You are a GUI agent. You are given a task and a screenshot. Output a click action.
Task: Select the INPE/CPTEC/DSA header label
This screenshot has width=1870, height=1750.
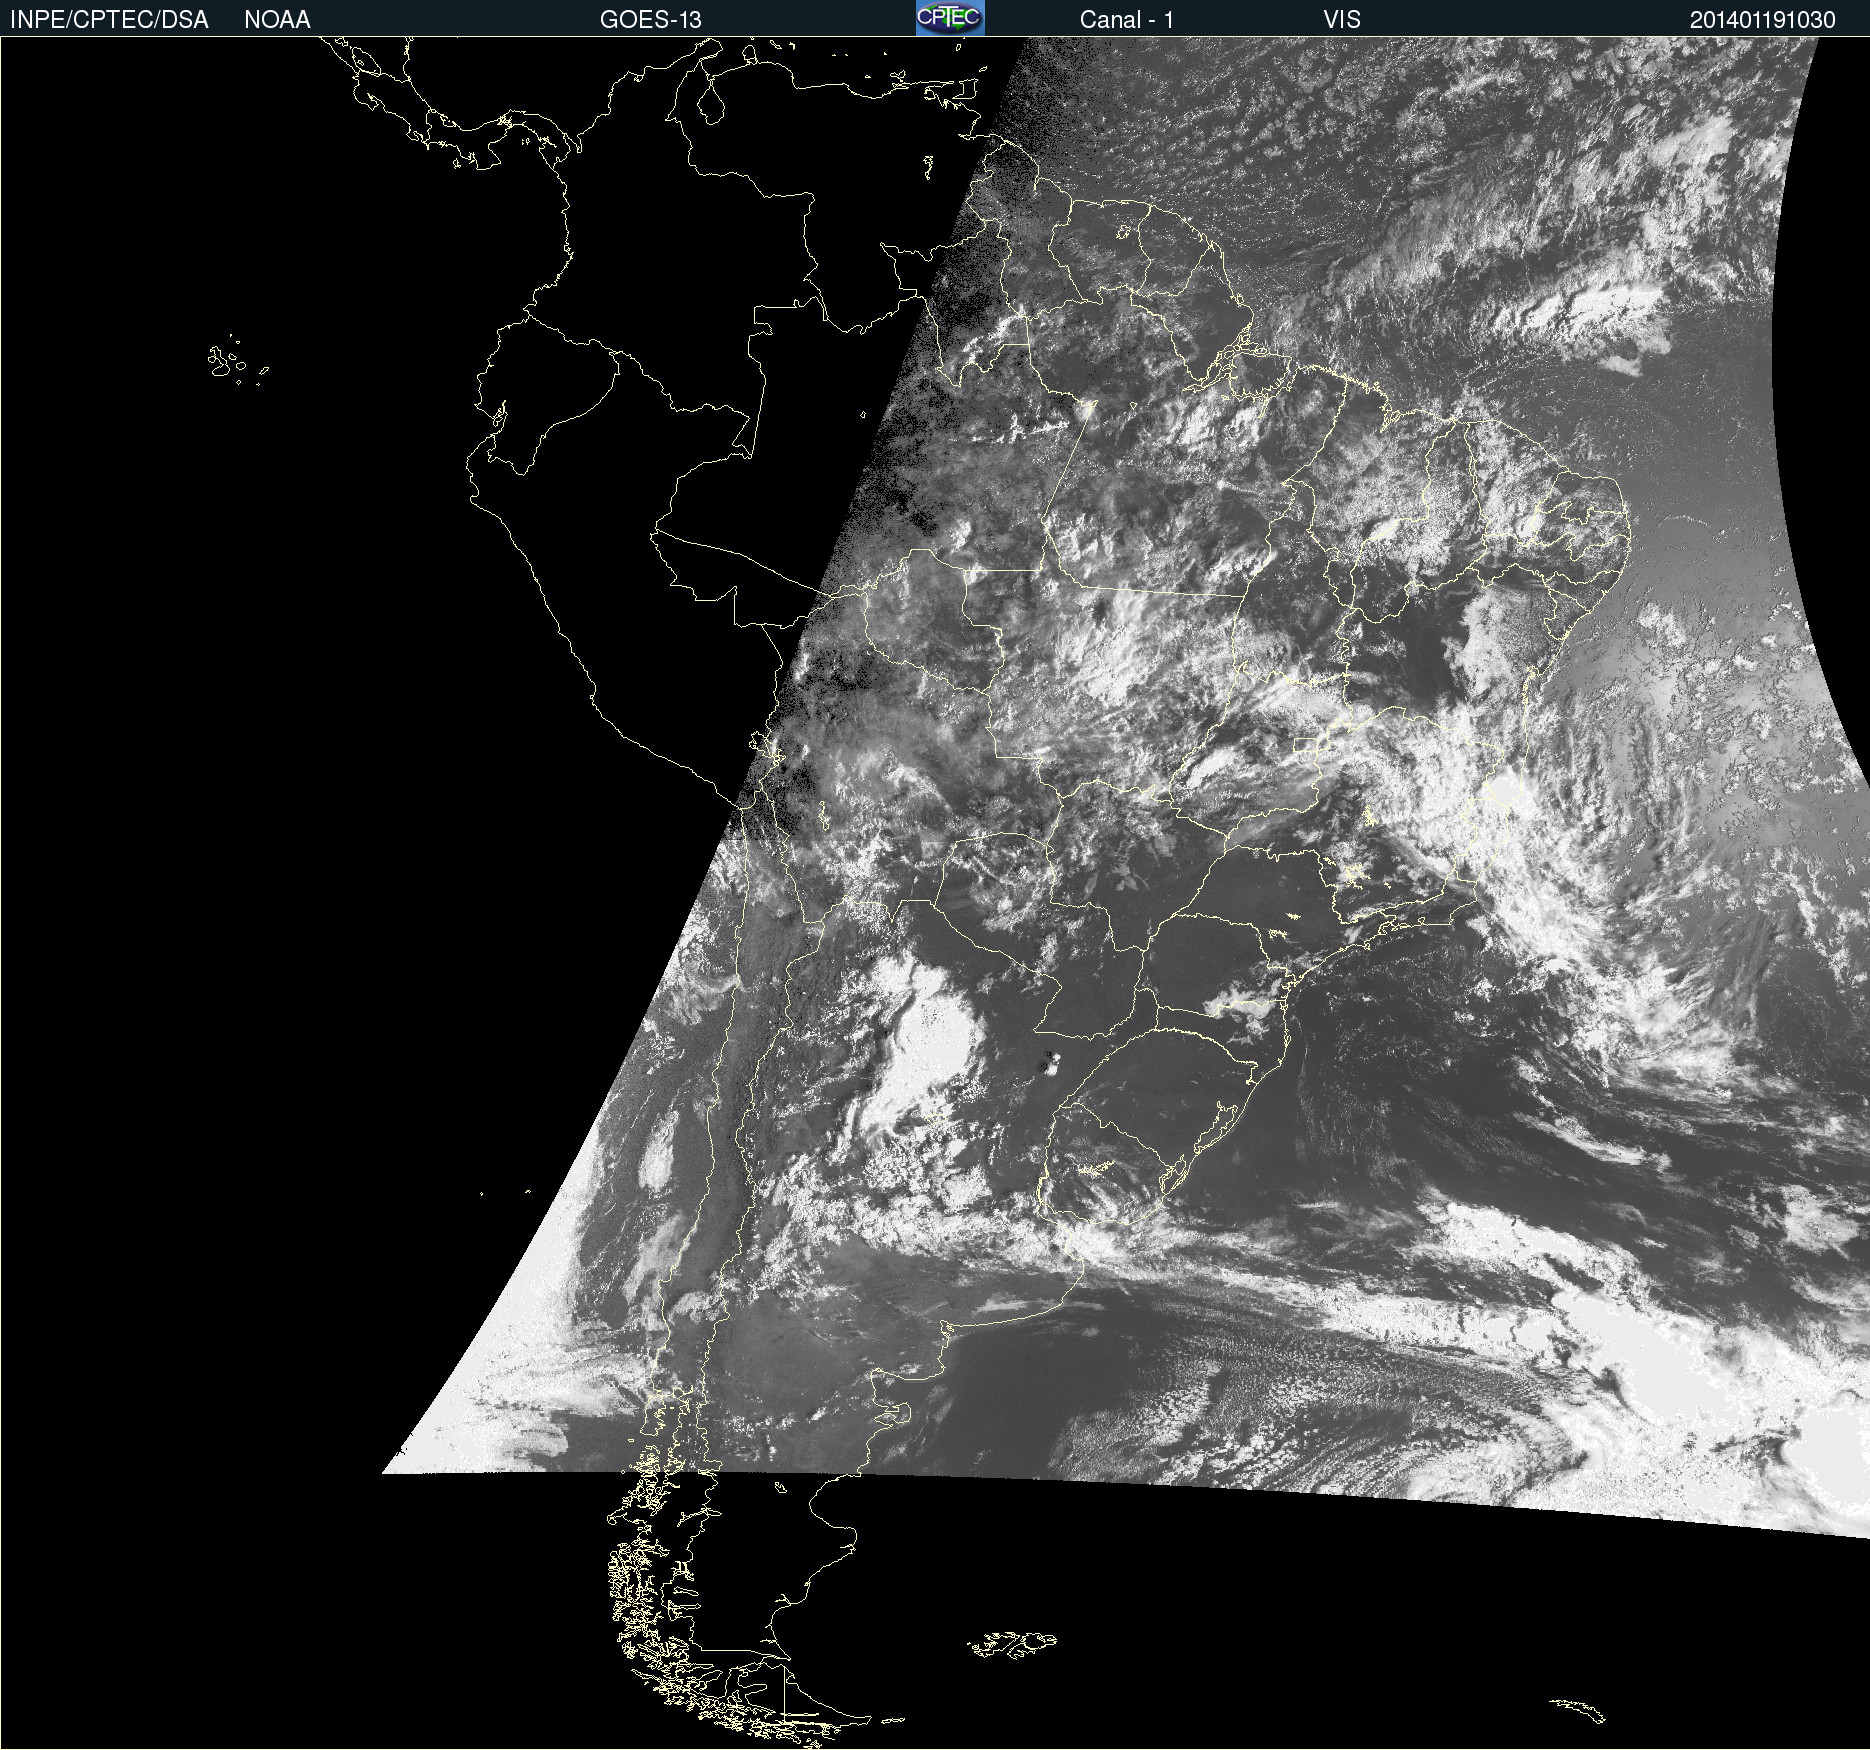point(109,20)
